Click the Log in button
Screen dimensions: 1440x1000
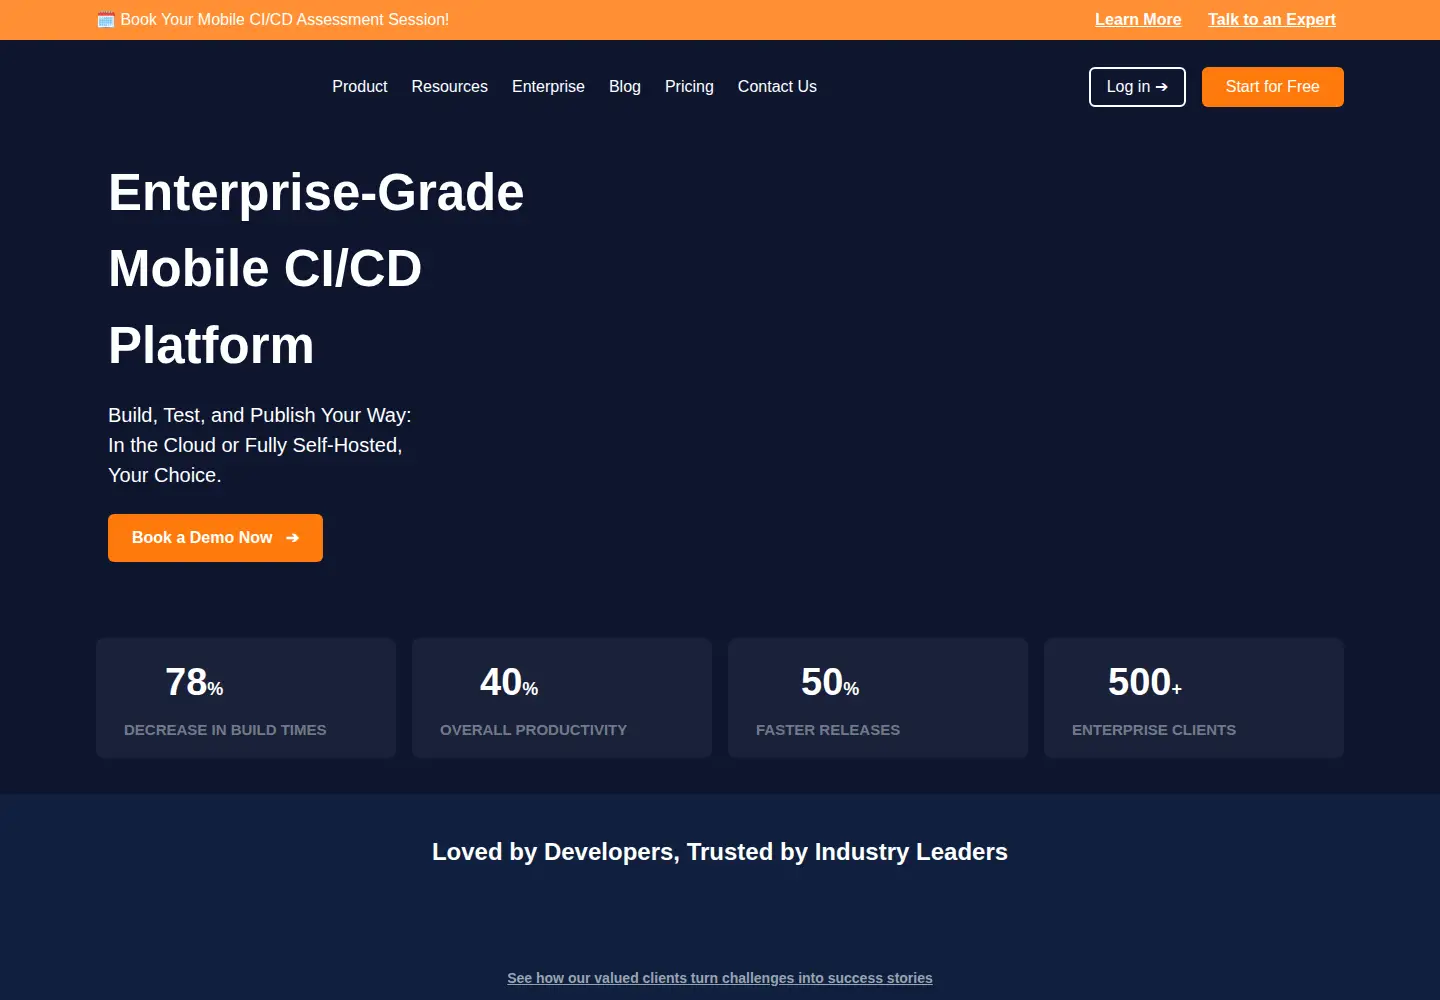pyautogui.click(x=1137, y=87)
